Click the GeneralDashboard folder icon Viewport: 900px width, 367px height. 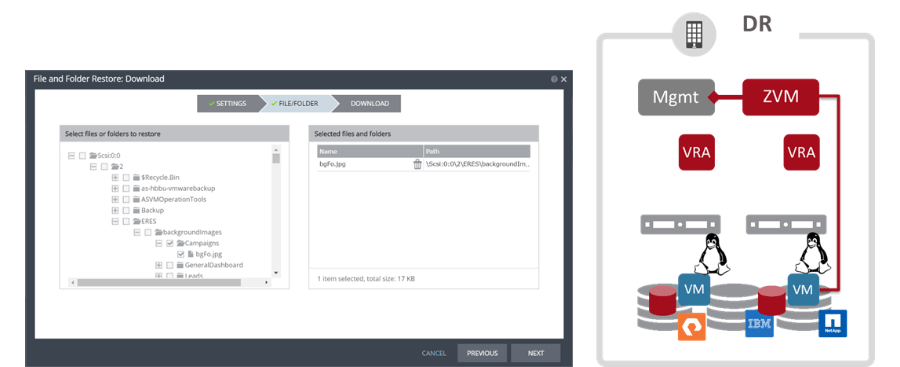(180, 265)
